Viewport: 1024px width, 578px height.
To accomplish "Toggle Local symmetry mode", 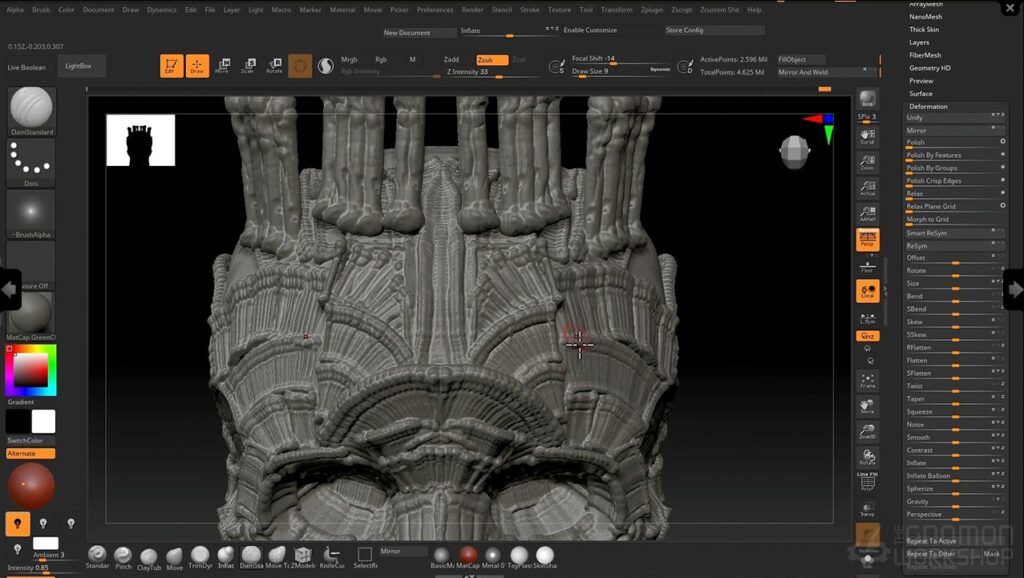I will pyautogui.click(x=867, y=291).
